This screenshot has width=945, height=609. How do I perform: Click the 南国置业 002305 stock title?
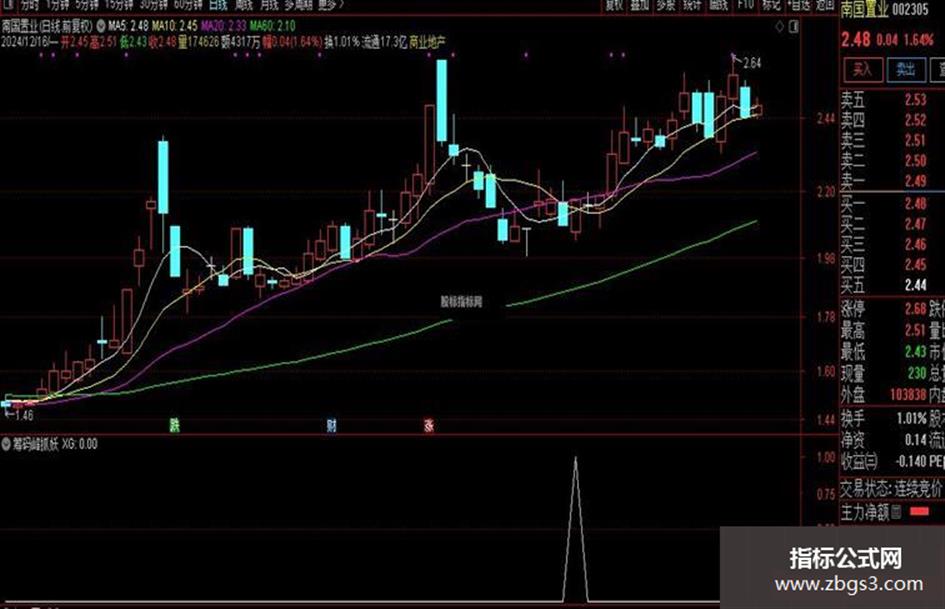[x=885, y=10]
